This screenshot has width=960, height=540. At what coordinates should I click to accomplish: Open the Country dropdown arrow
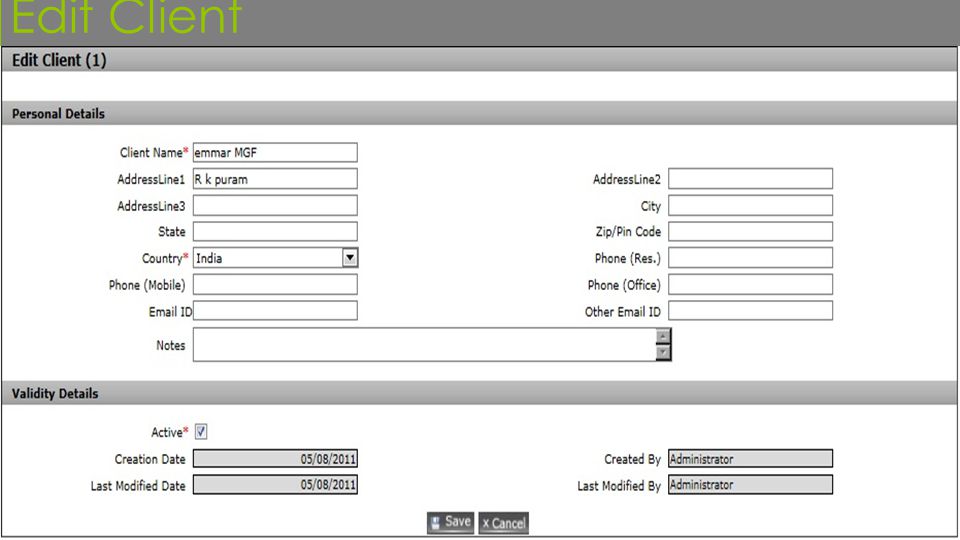(350, 258)
